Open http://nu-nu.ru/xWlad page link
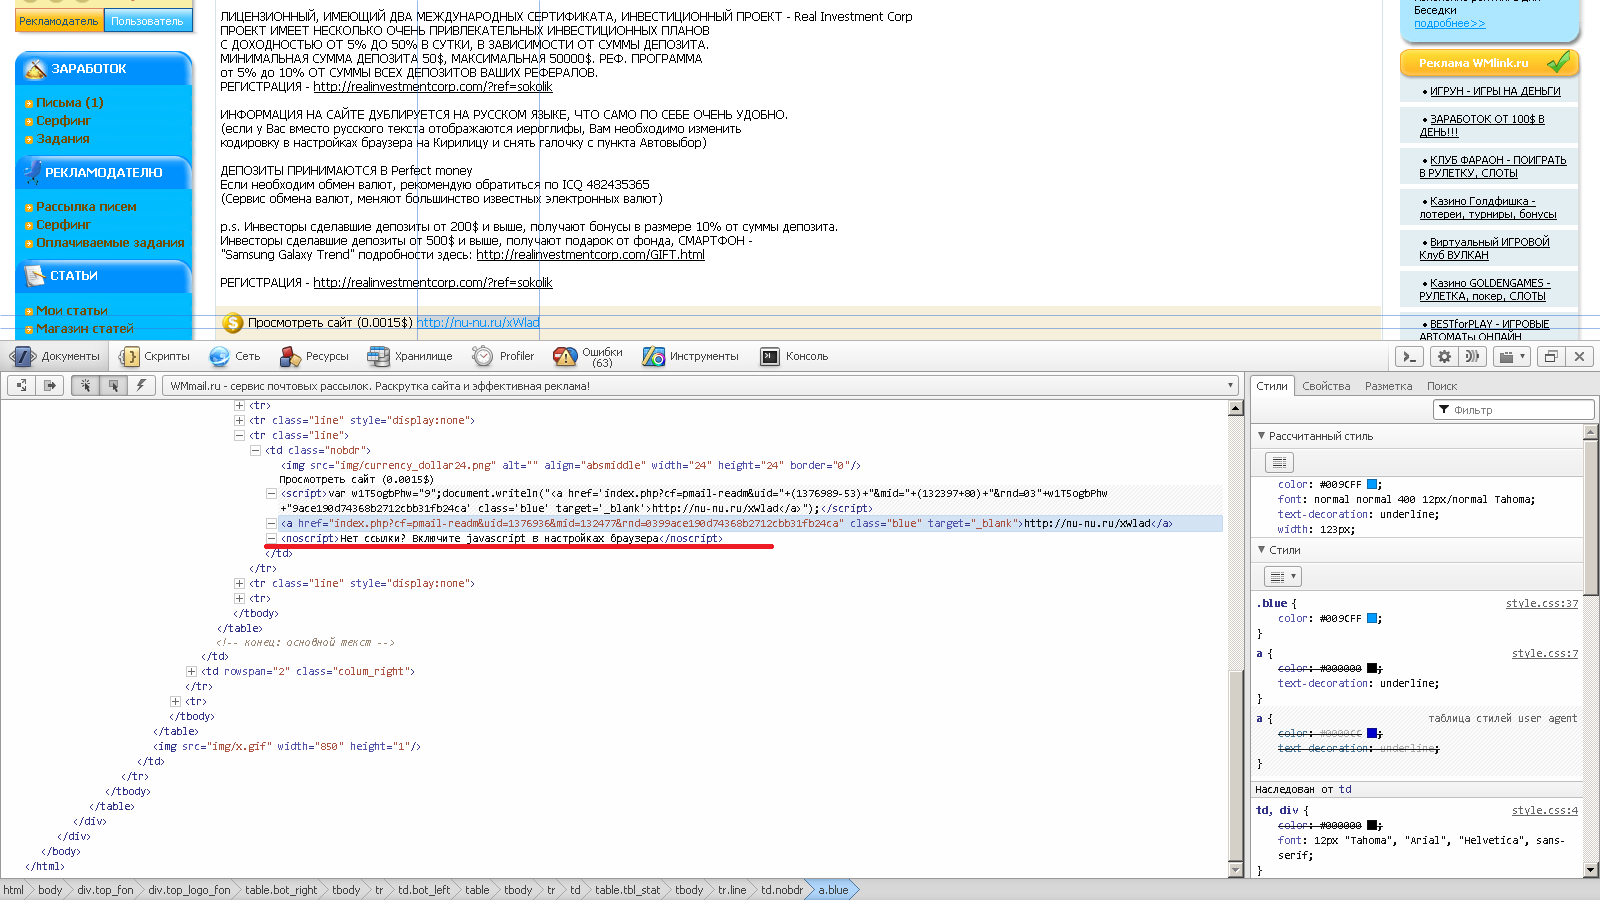Image resolution: width=1600 pixels, height=900 pixels. click(478, 323)
